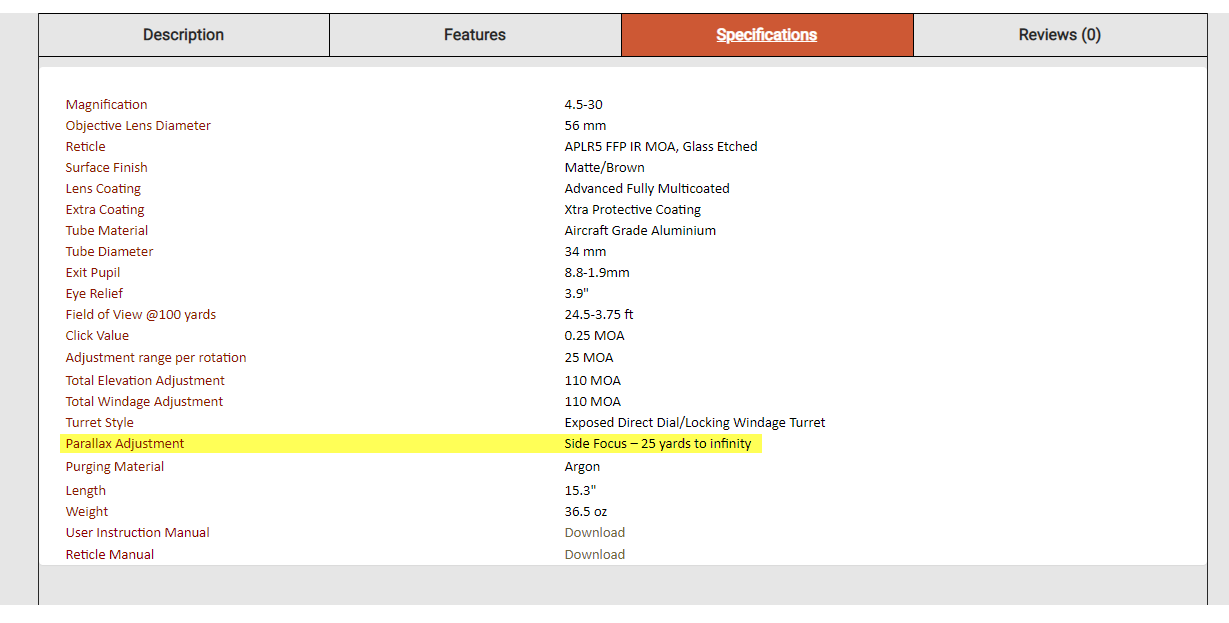
Task: Click the "Side Focus – 25 yards to infinity" value
Action: (x=657, y=444)
